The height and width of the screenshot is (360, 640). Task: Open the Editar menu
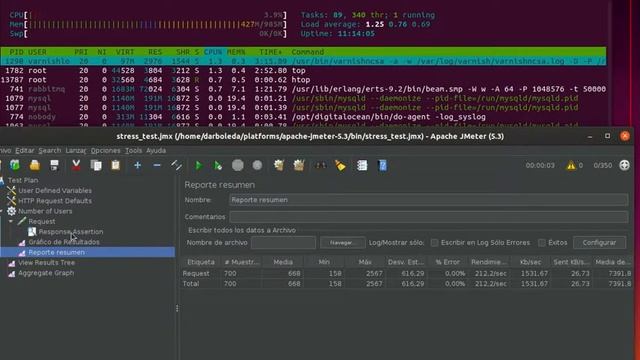pyautogui.click(x=24, y=151)
